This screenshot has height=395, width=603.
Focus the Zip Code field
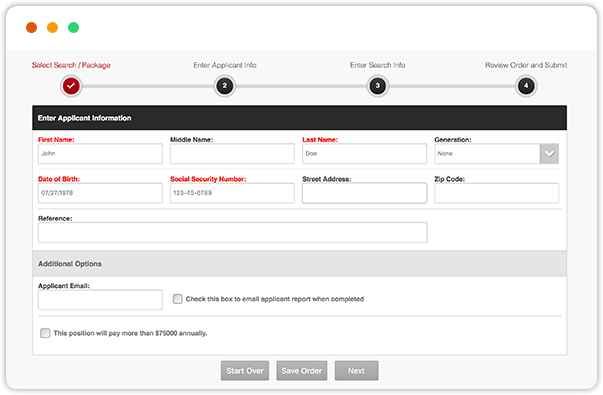[x=496, y=193]
